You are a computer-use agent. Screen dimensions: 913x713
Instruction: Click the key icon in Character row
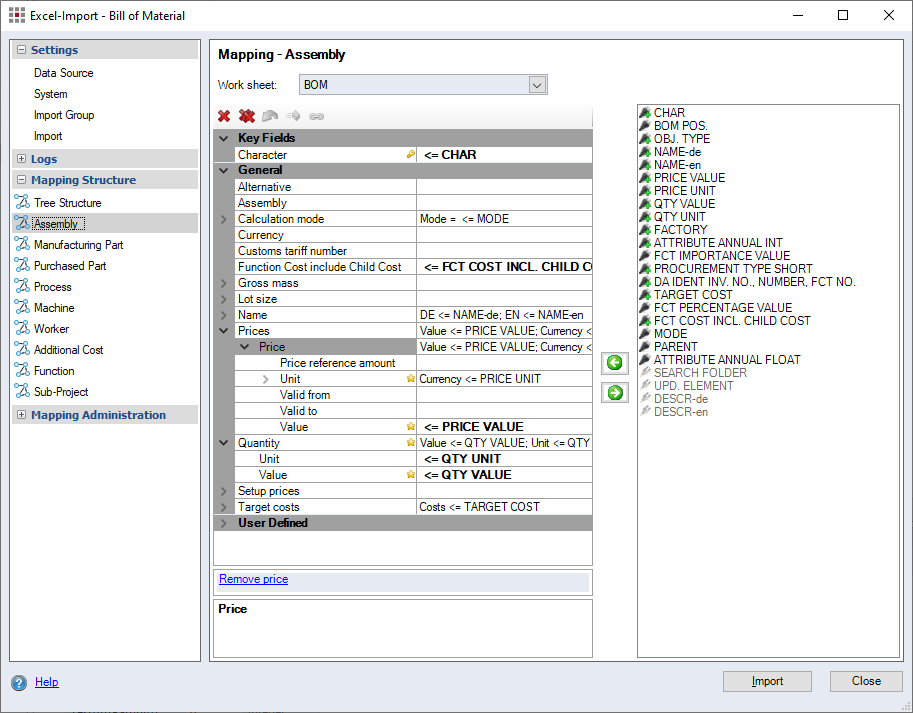[x=410, y=155]
